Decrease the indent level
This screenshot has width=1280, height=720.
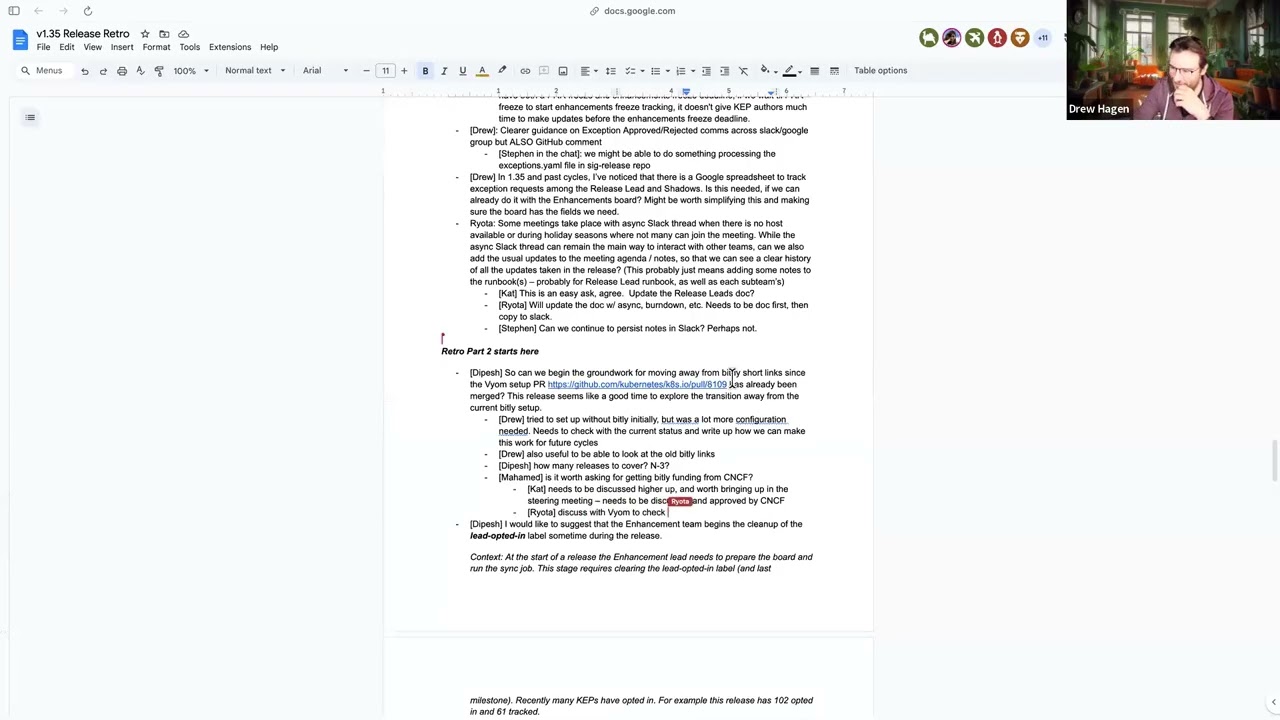[x=706, y=71]
